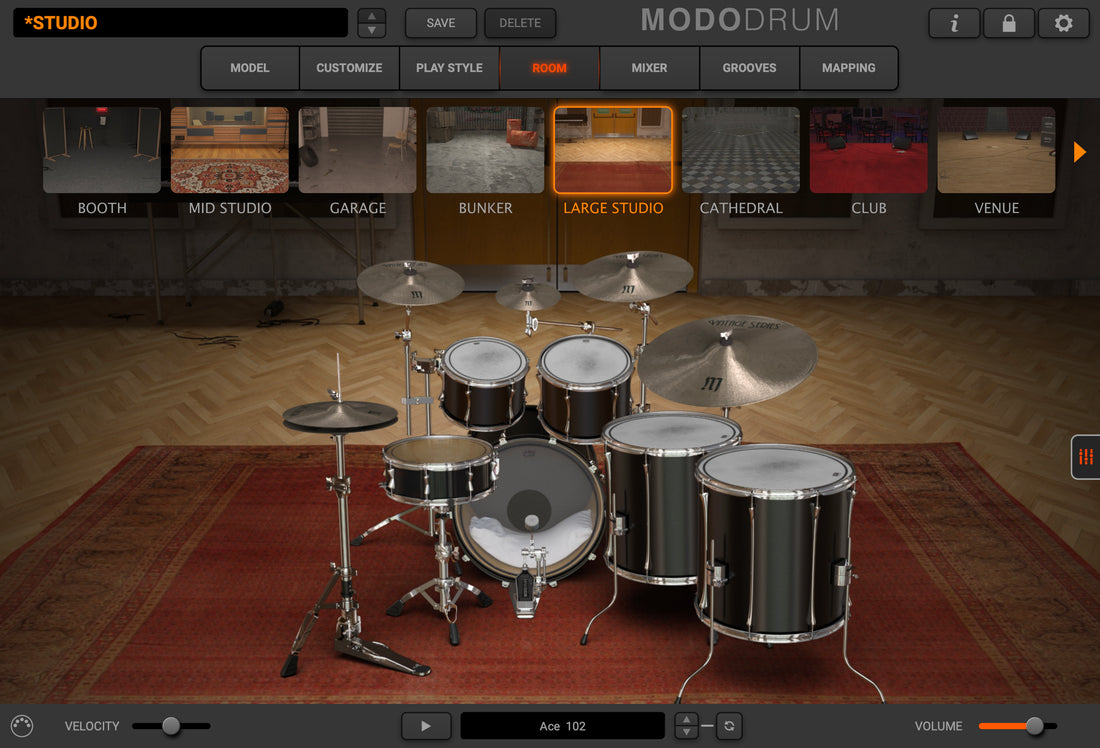The height and width of the screenshot is (748, 1100).
Task: Click the left crash cymbal
Action: [x=410, y=283]
